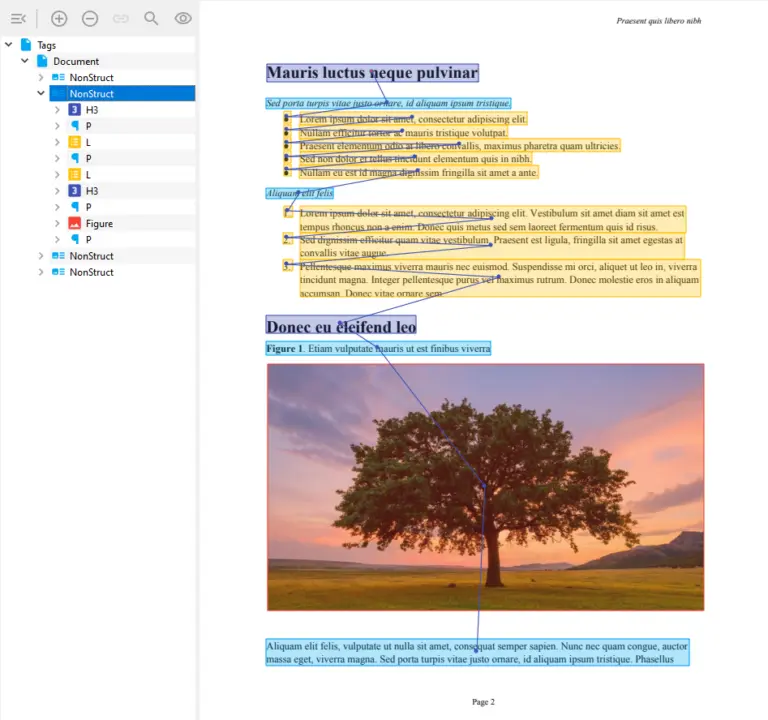Screen dimensions: 768x720
Task: Click bullet item 'Nullam efficitur tortor ac mauris'
Action: (x=404, y=132)
